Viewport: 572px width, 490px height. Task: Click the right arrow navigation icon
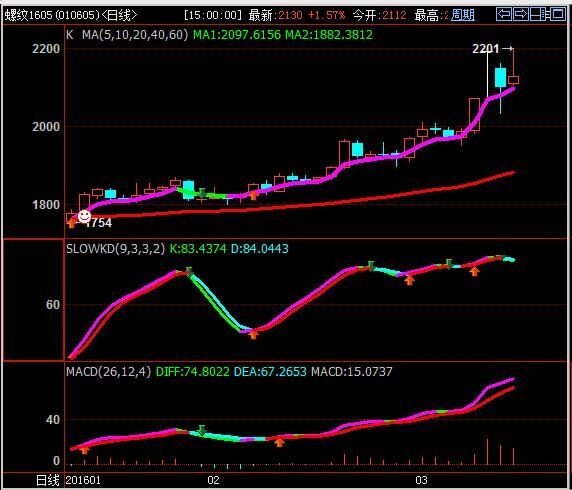click(x=521, y=15)
